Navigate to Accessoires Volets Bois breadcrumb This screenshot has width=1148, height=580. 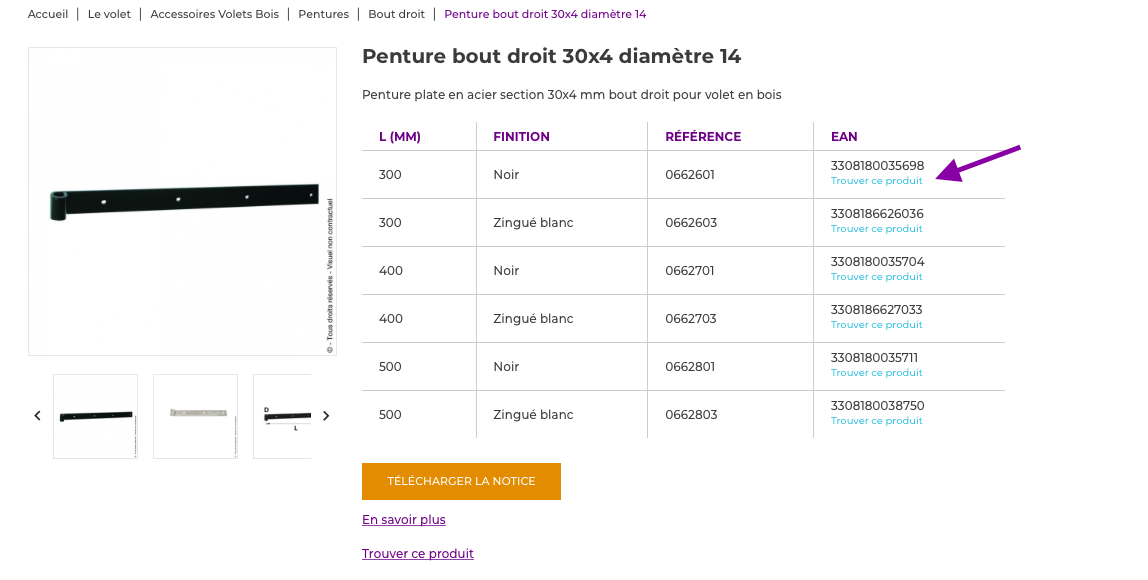(214, 14)
